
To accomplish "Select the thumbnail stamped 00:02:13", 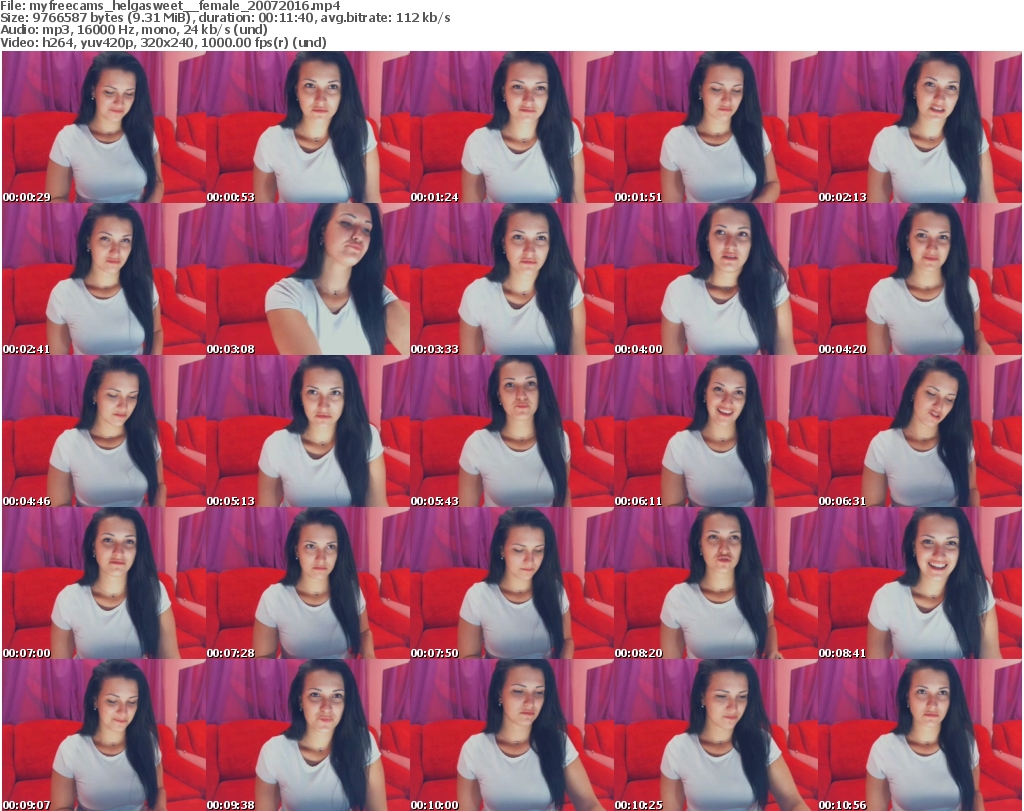I will 920,127.
